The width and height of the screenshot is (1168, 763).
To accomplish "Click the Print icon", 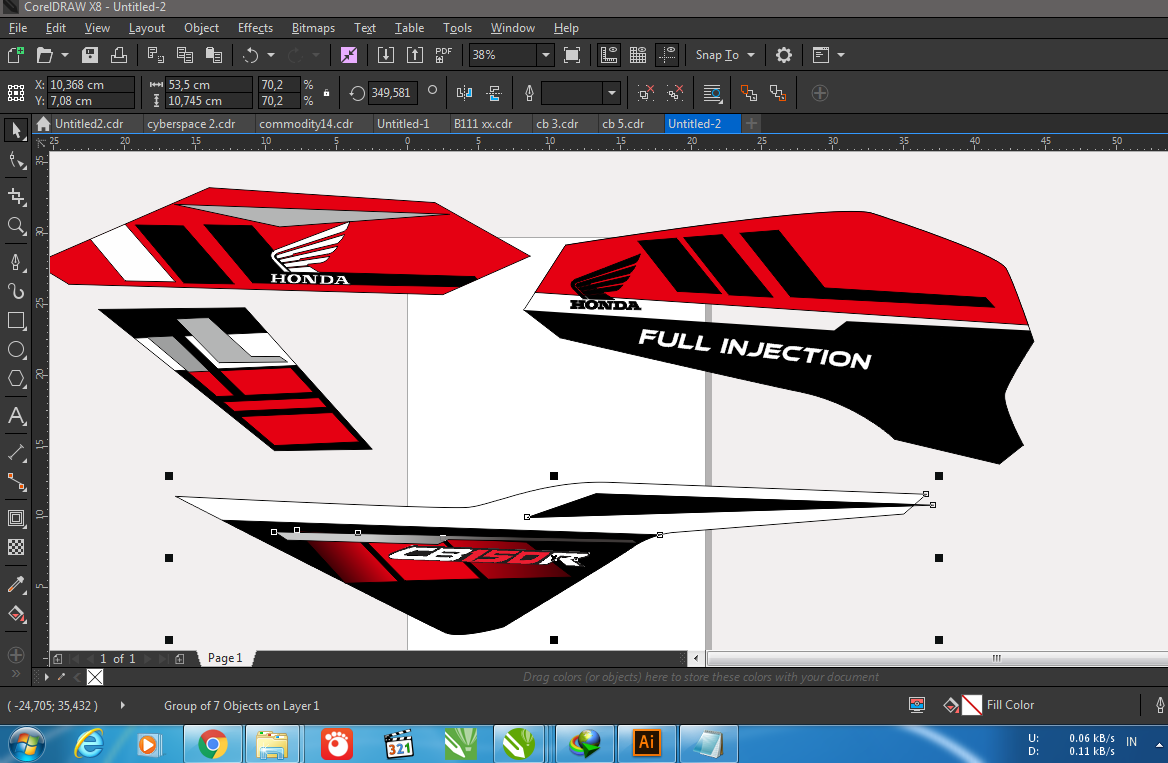I will (118, 55).
